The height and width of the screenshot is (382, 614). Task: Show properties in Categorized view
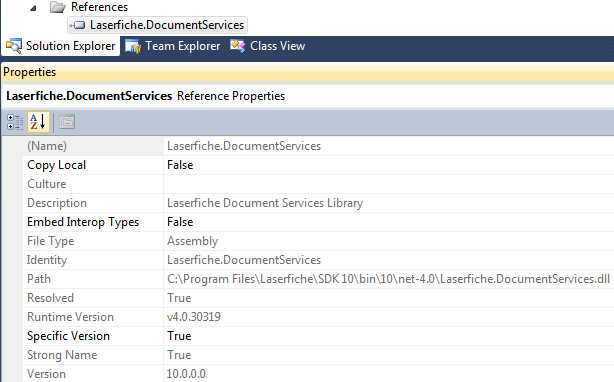pyautogui.click(x=15, y=122)
